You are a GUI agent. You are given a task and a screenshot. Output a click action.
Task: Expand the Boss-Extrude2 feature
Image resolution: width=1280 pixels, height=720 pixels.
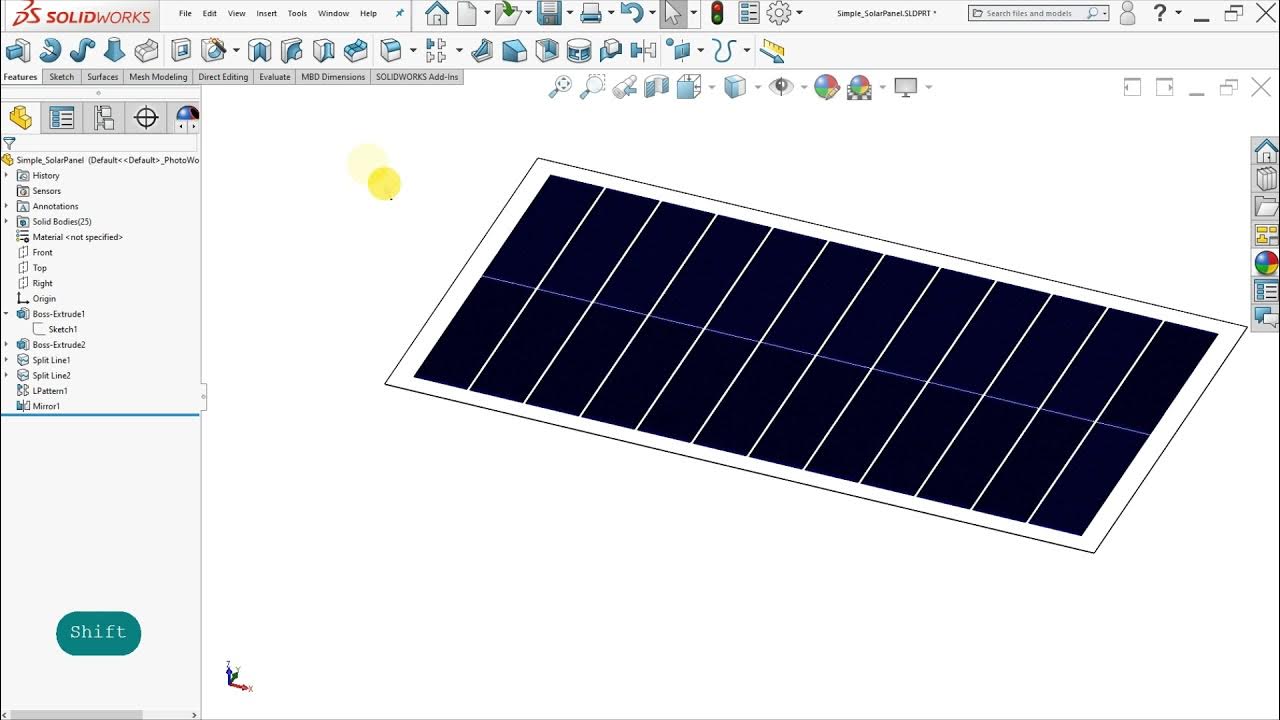click(6, 345)
